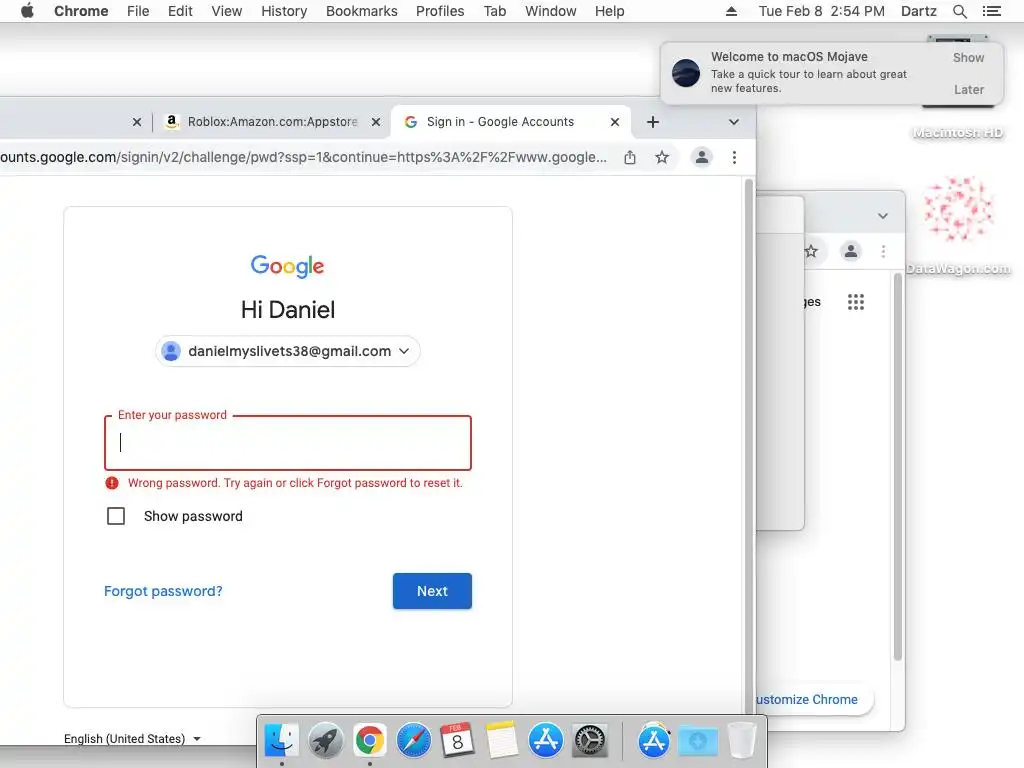The width and height of the screenshot is (1024, 768).
Task: Open the Window menu
Action: [x=551, y=11]
